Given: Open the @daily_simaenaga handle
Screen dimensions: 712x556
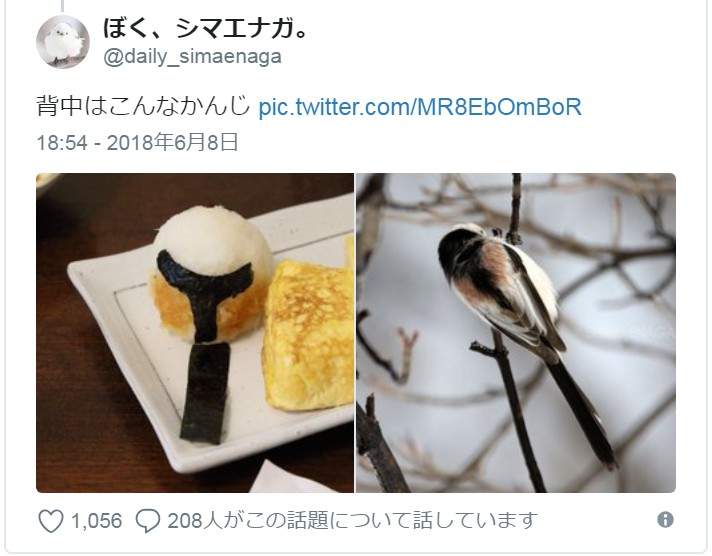Looking at the screenshot, I should pos(193,57).
